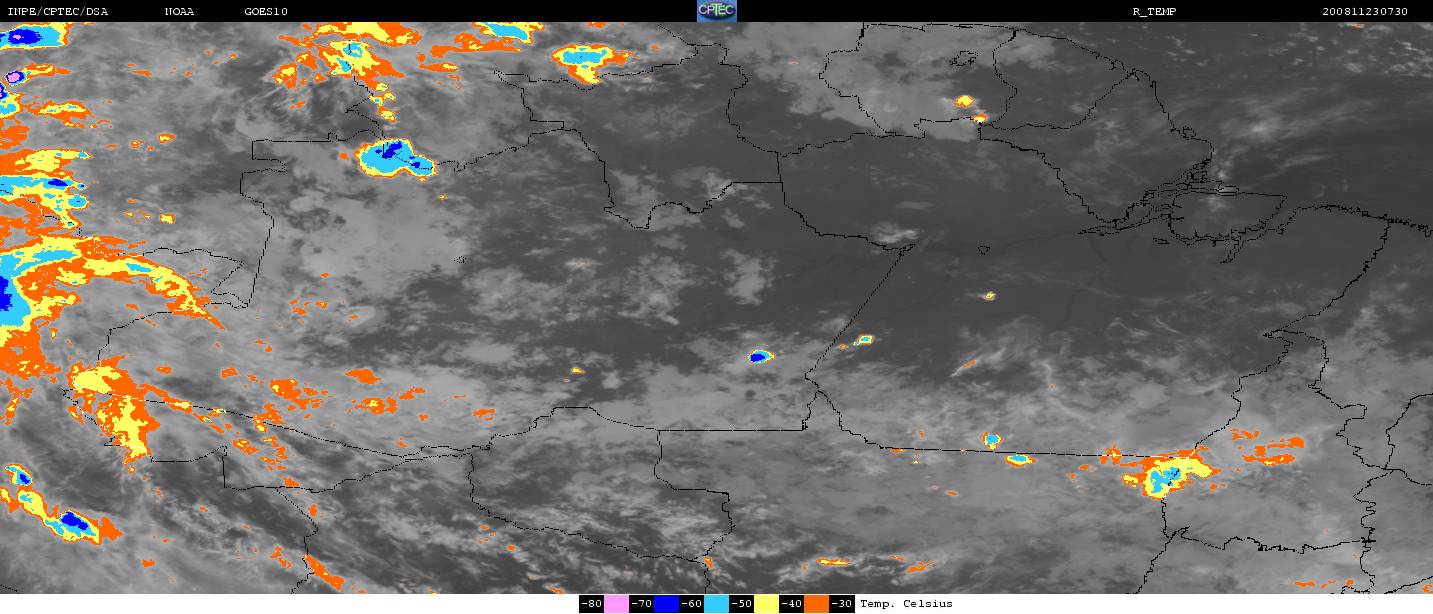Click the INPE/CPTEC/DSA header text

57,11
